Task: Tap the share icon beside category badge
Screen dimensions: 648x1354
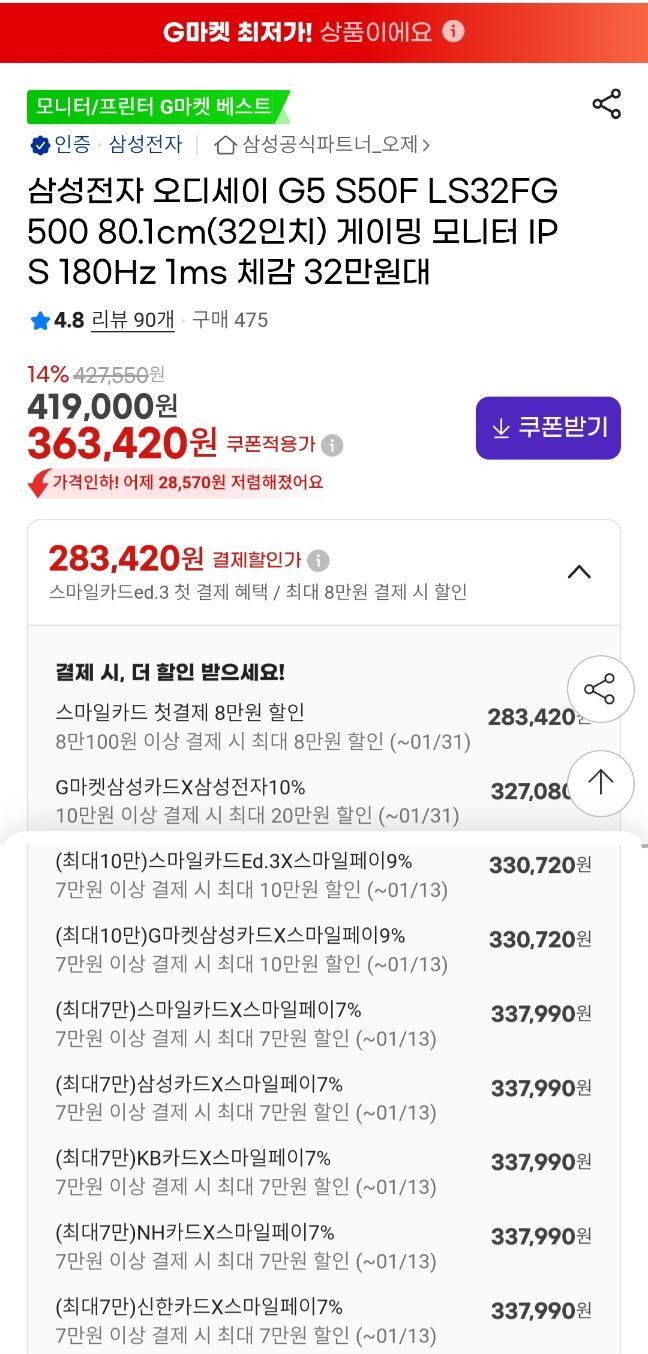Action: pos(606,104)
